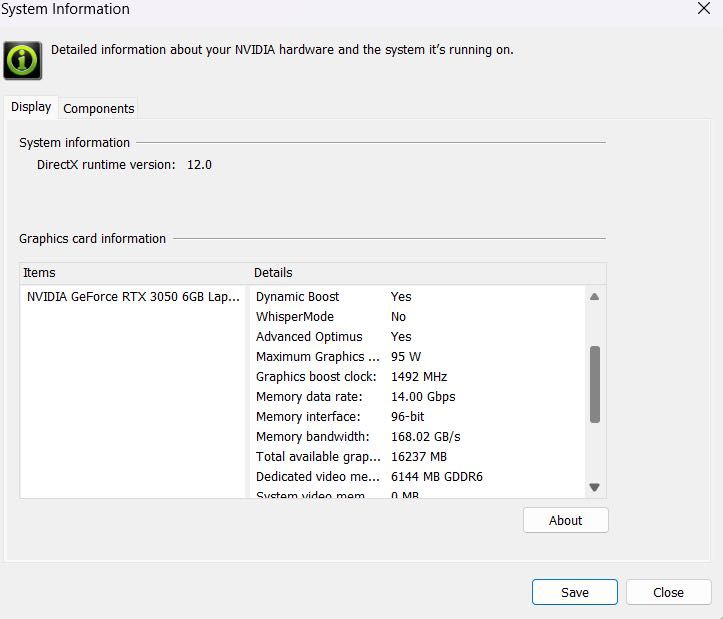
Task: Select Total available graphics memory label
Action: 318,457
